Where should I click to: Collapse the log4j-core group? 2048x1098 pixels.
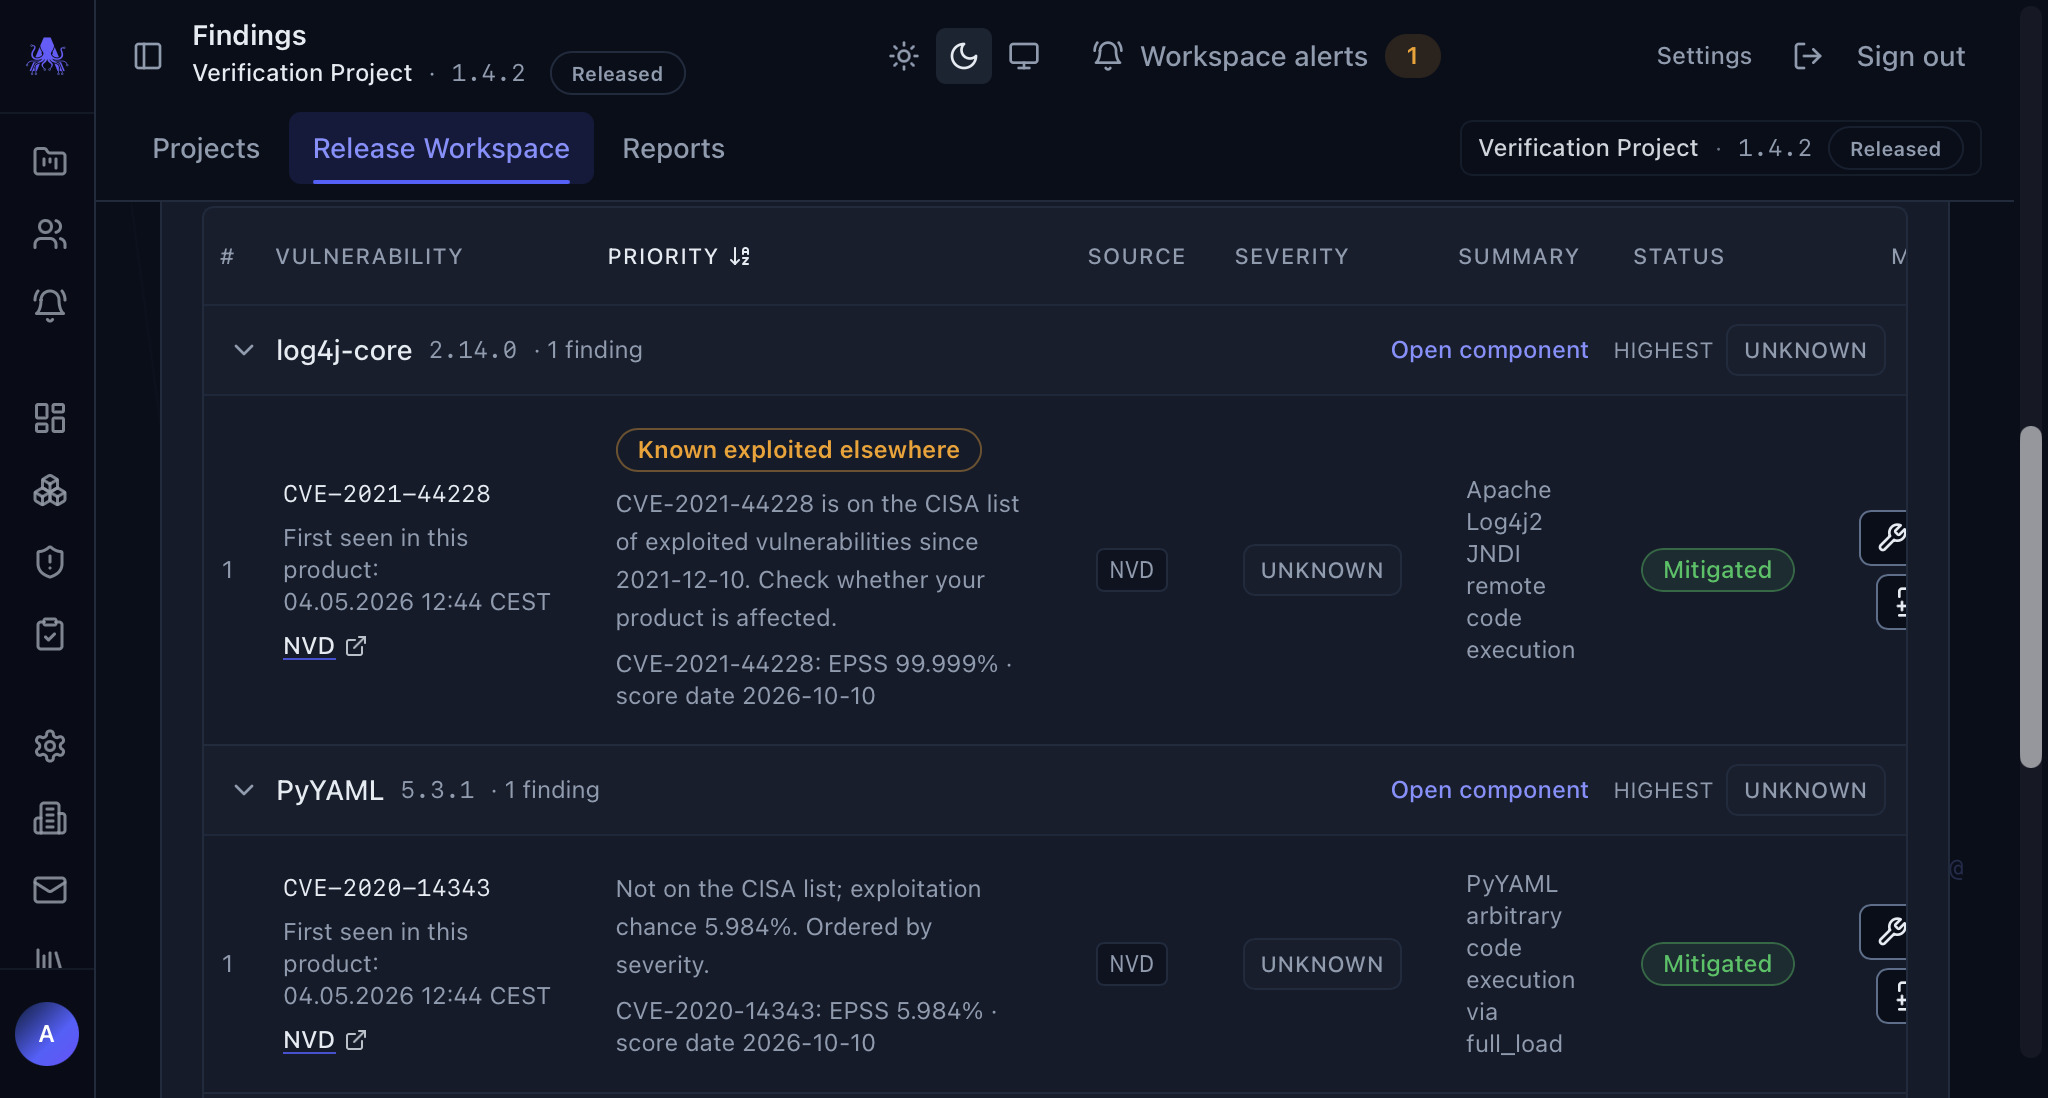point(243,350)
